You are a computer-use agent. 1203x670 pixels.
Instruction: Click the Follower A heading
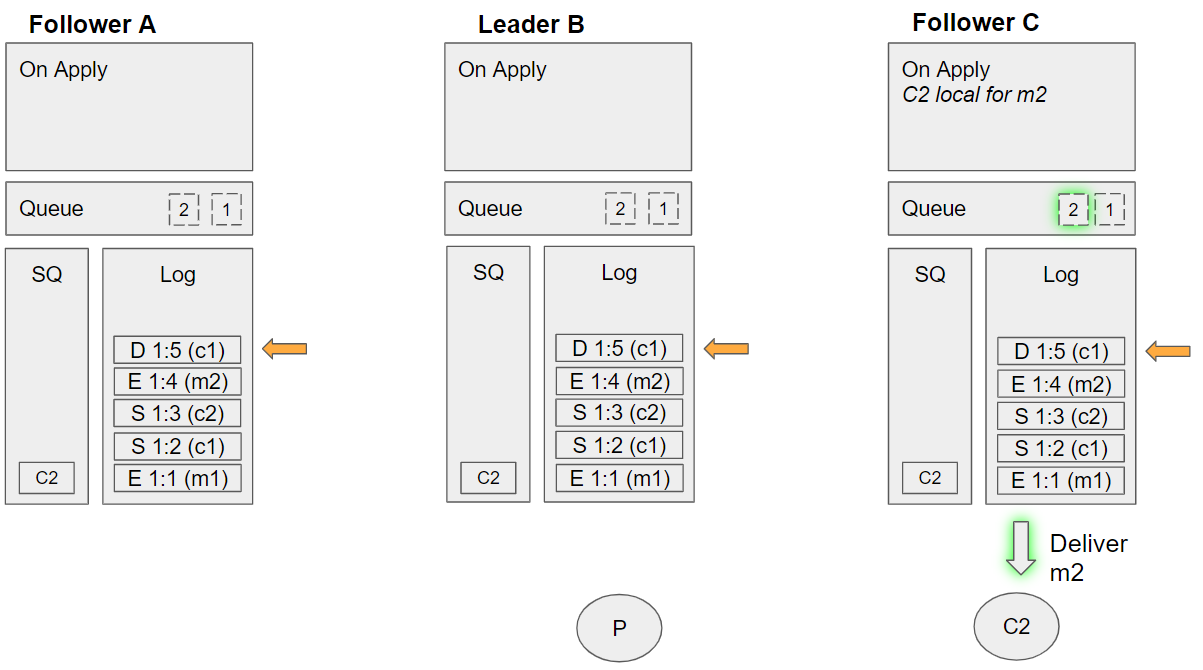click(x=92, y=25)
